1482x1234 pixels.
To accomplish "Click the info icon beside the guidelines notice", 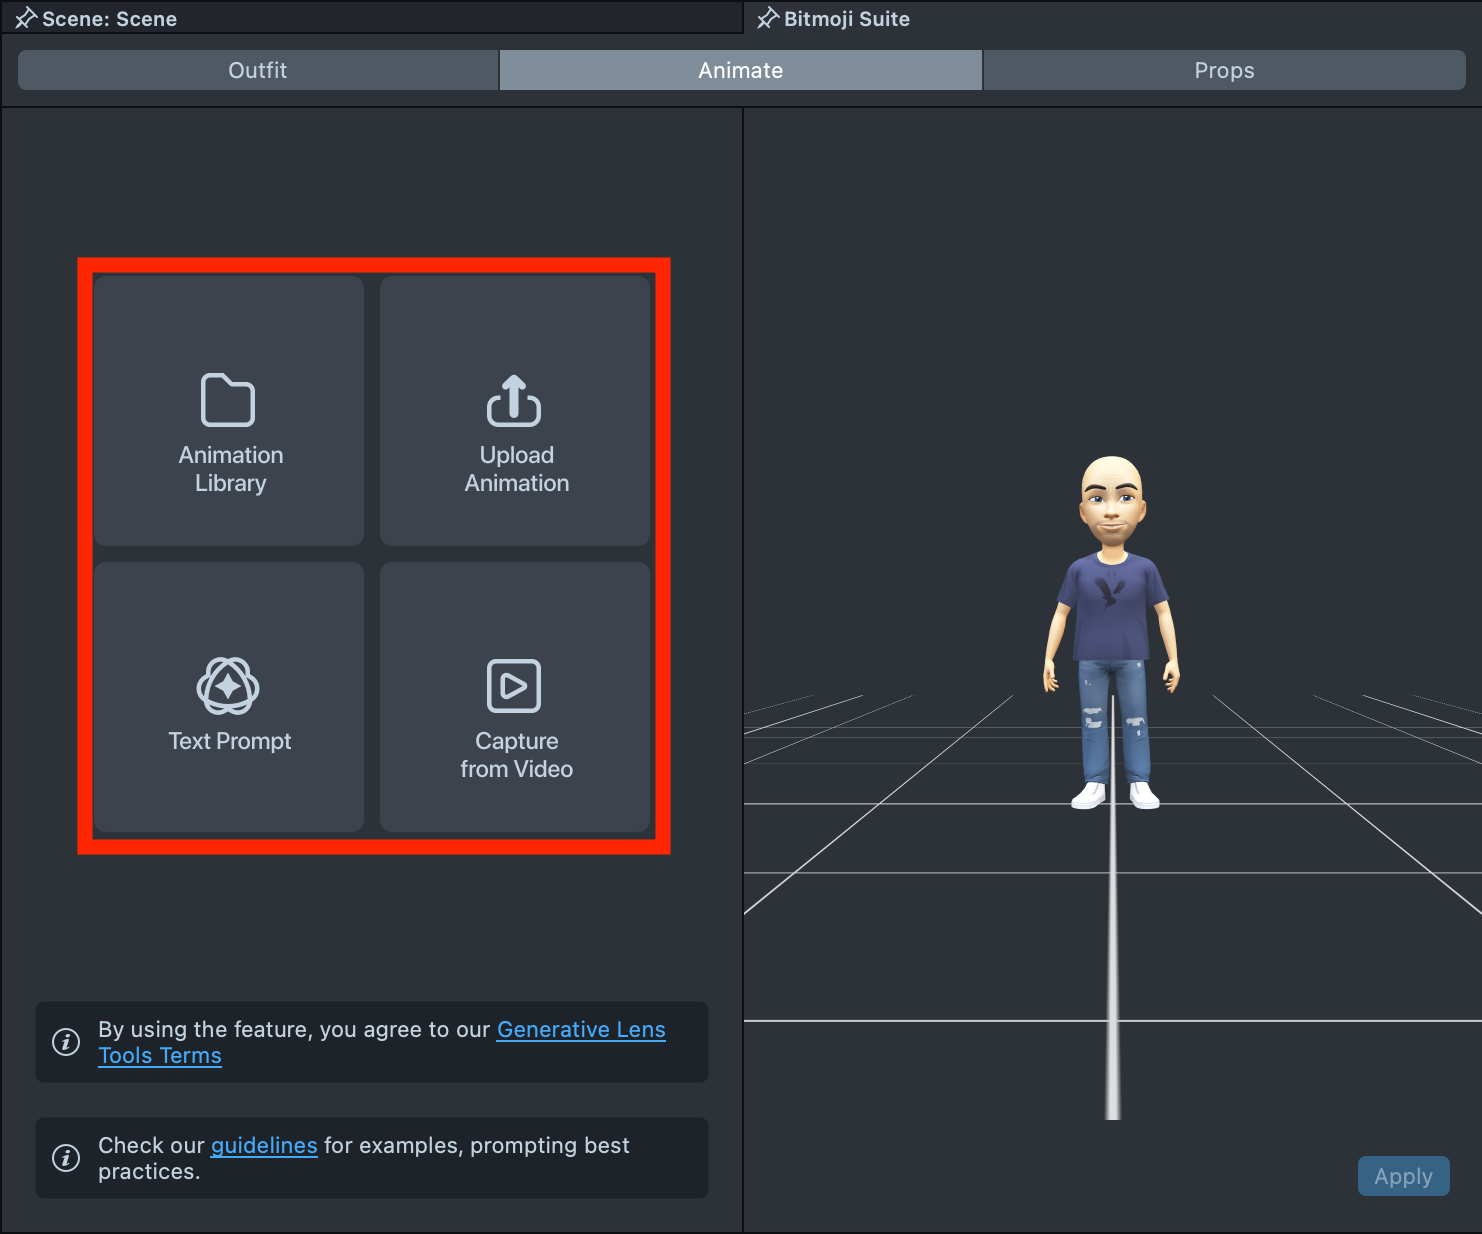I will tap(66, 1158).
